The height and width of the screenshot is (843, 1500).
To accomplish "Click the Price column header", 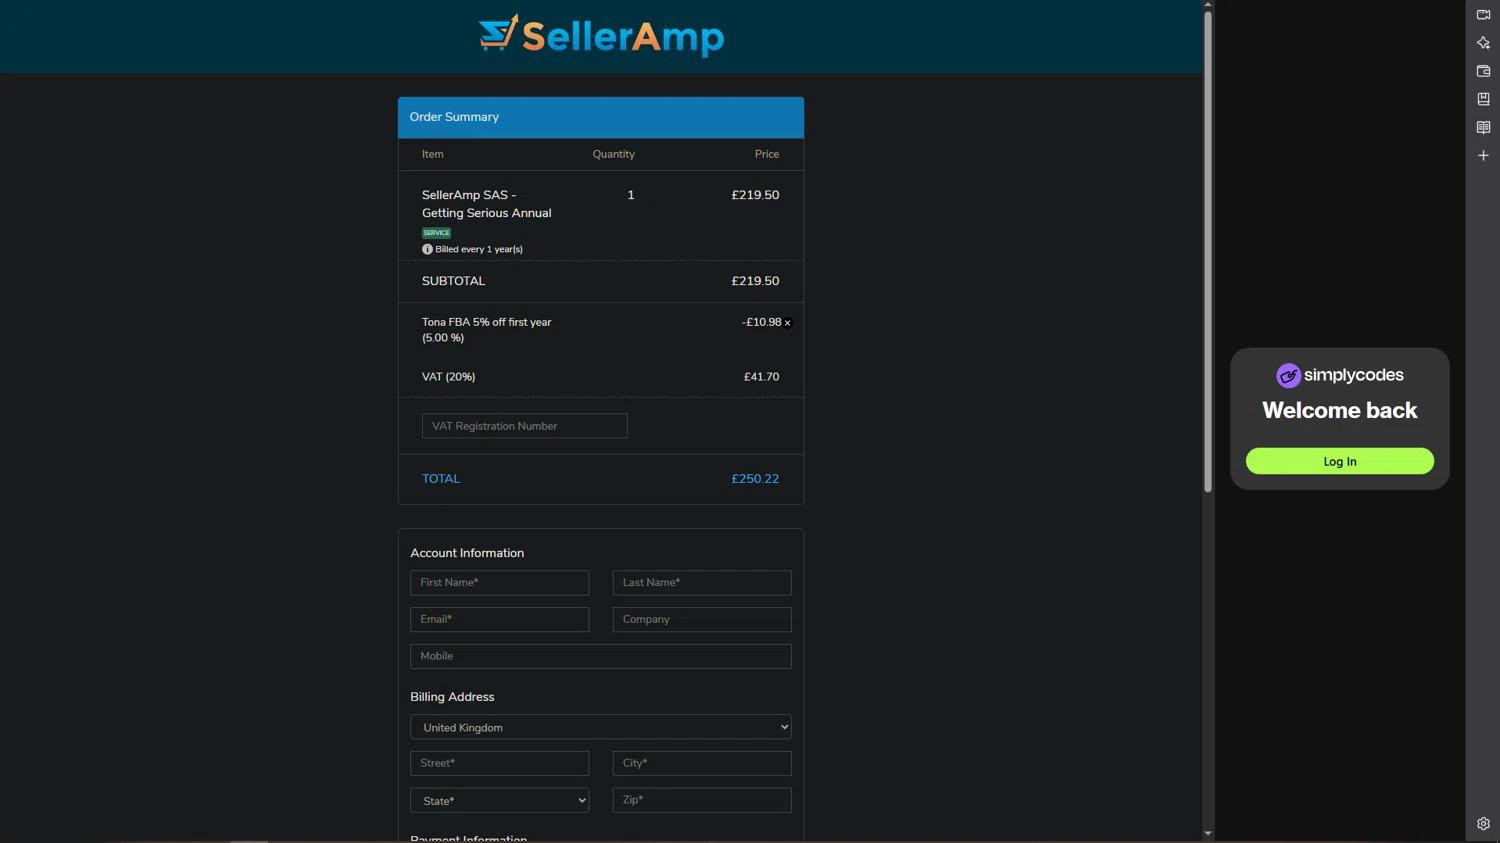I will pos(767,154).
